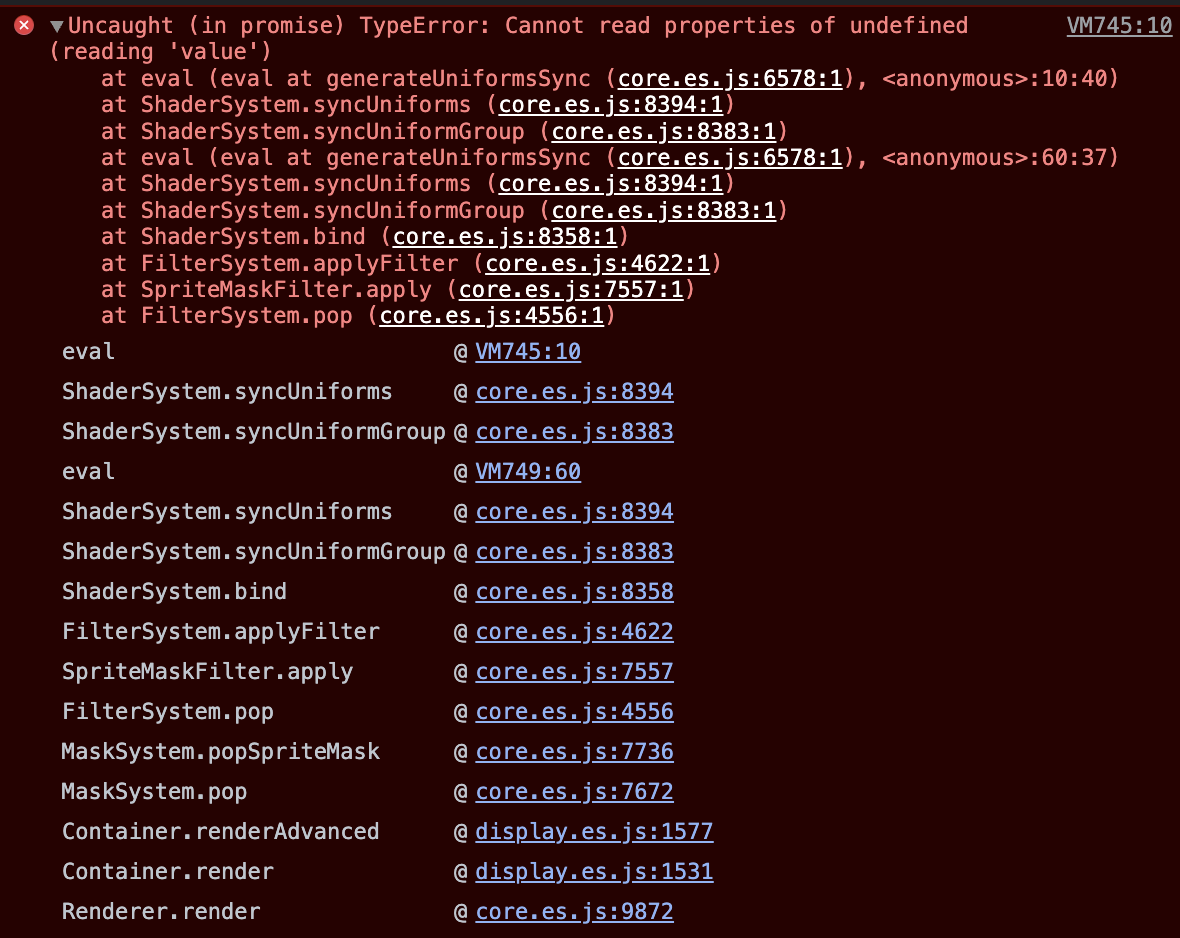Open core.es.js:7736 MaskSystem.popSpriteMask frame
1180x938 pixels.
point(575,751)
